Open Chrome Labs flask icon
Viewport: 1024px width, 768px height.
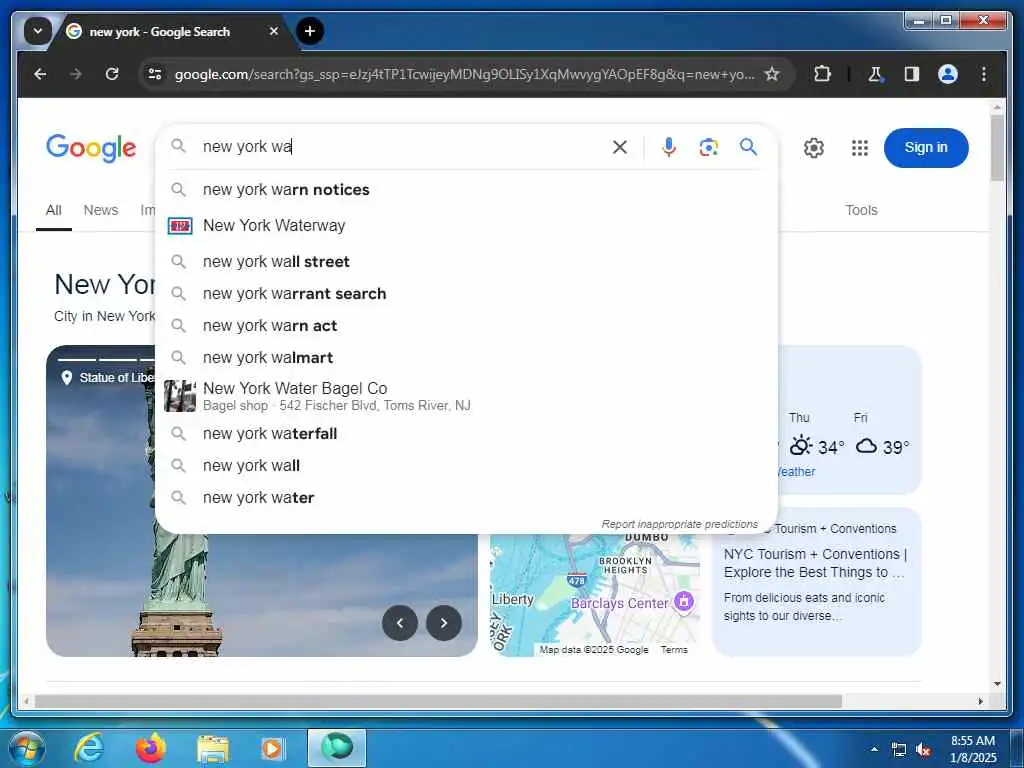pyautogui.click(x=875, y=74)
